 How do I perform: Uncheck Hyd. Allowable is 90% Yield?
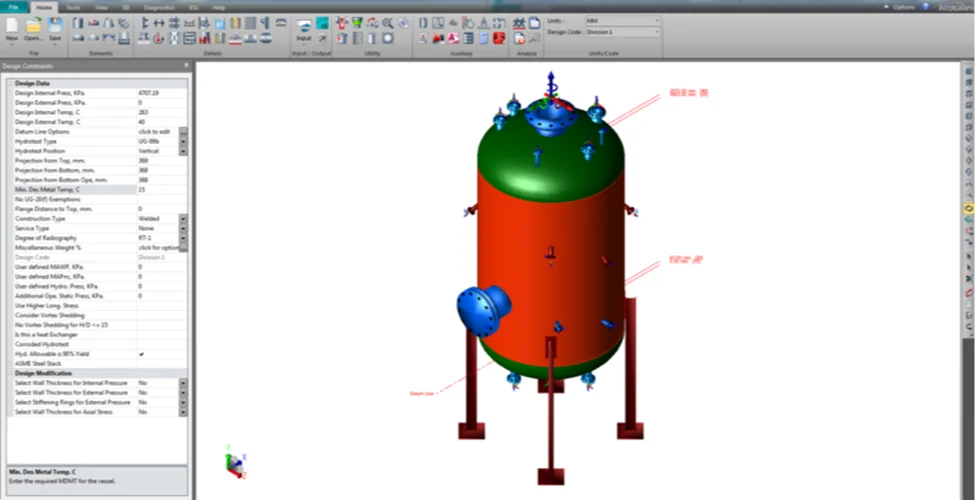point(141,354)
